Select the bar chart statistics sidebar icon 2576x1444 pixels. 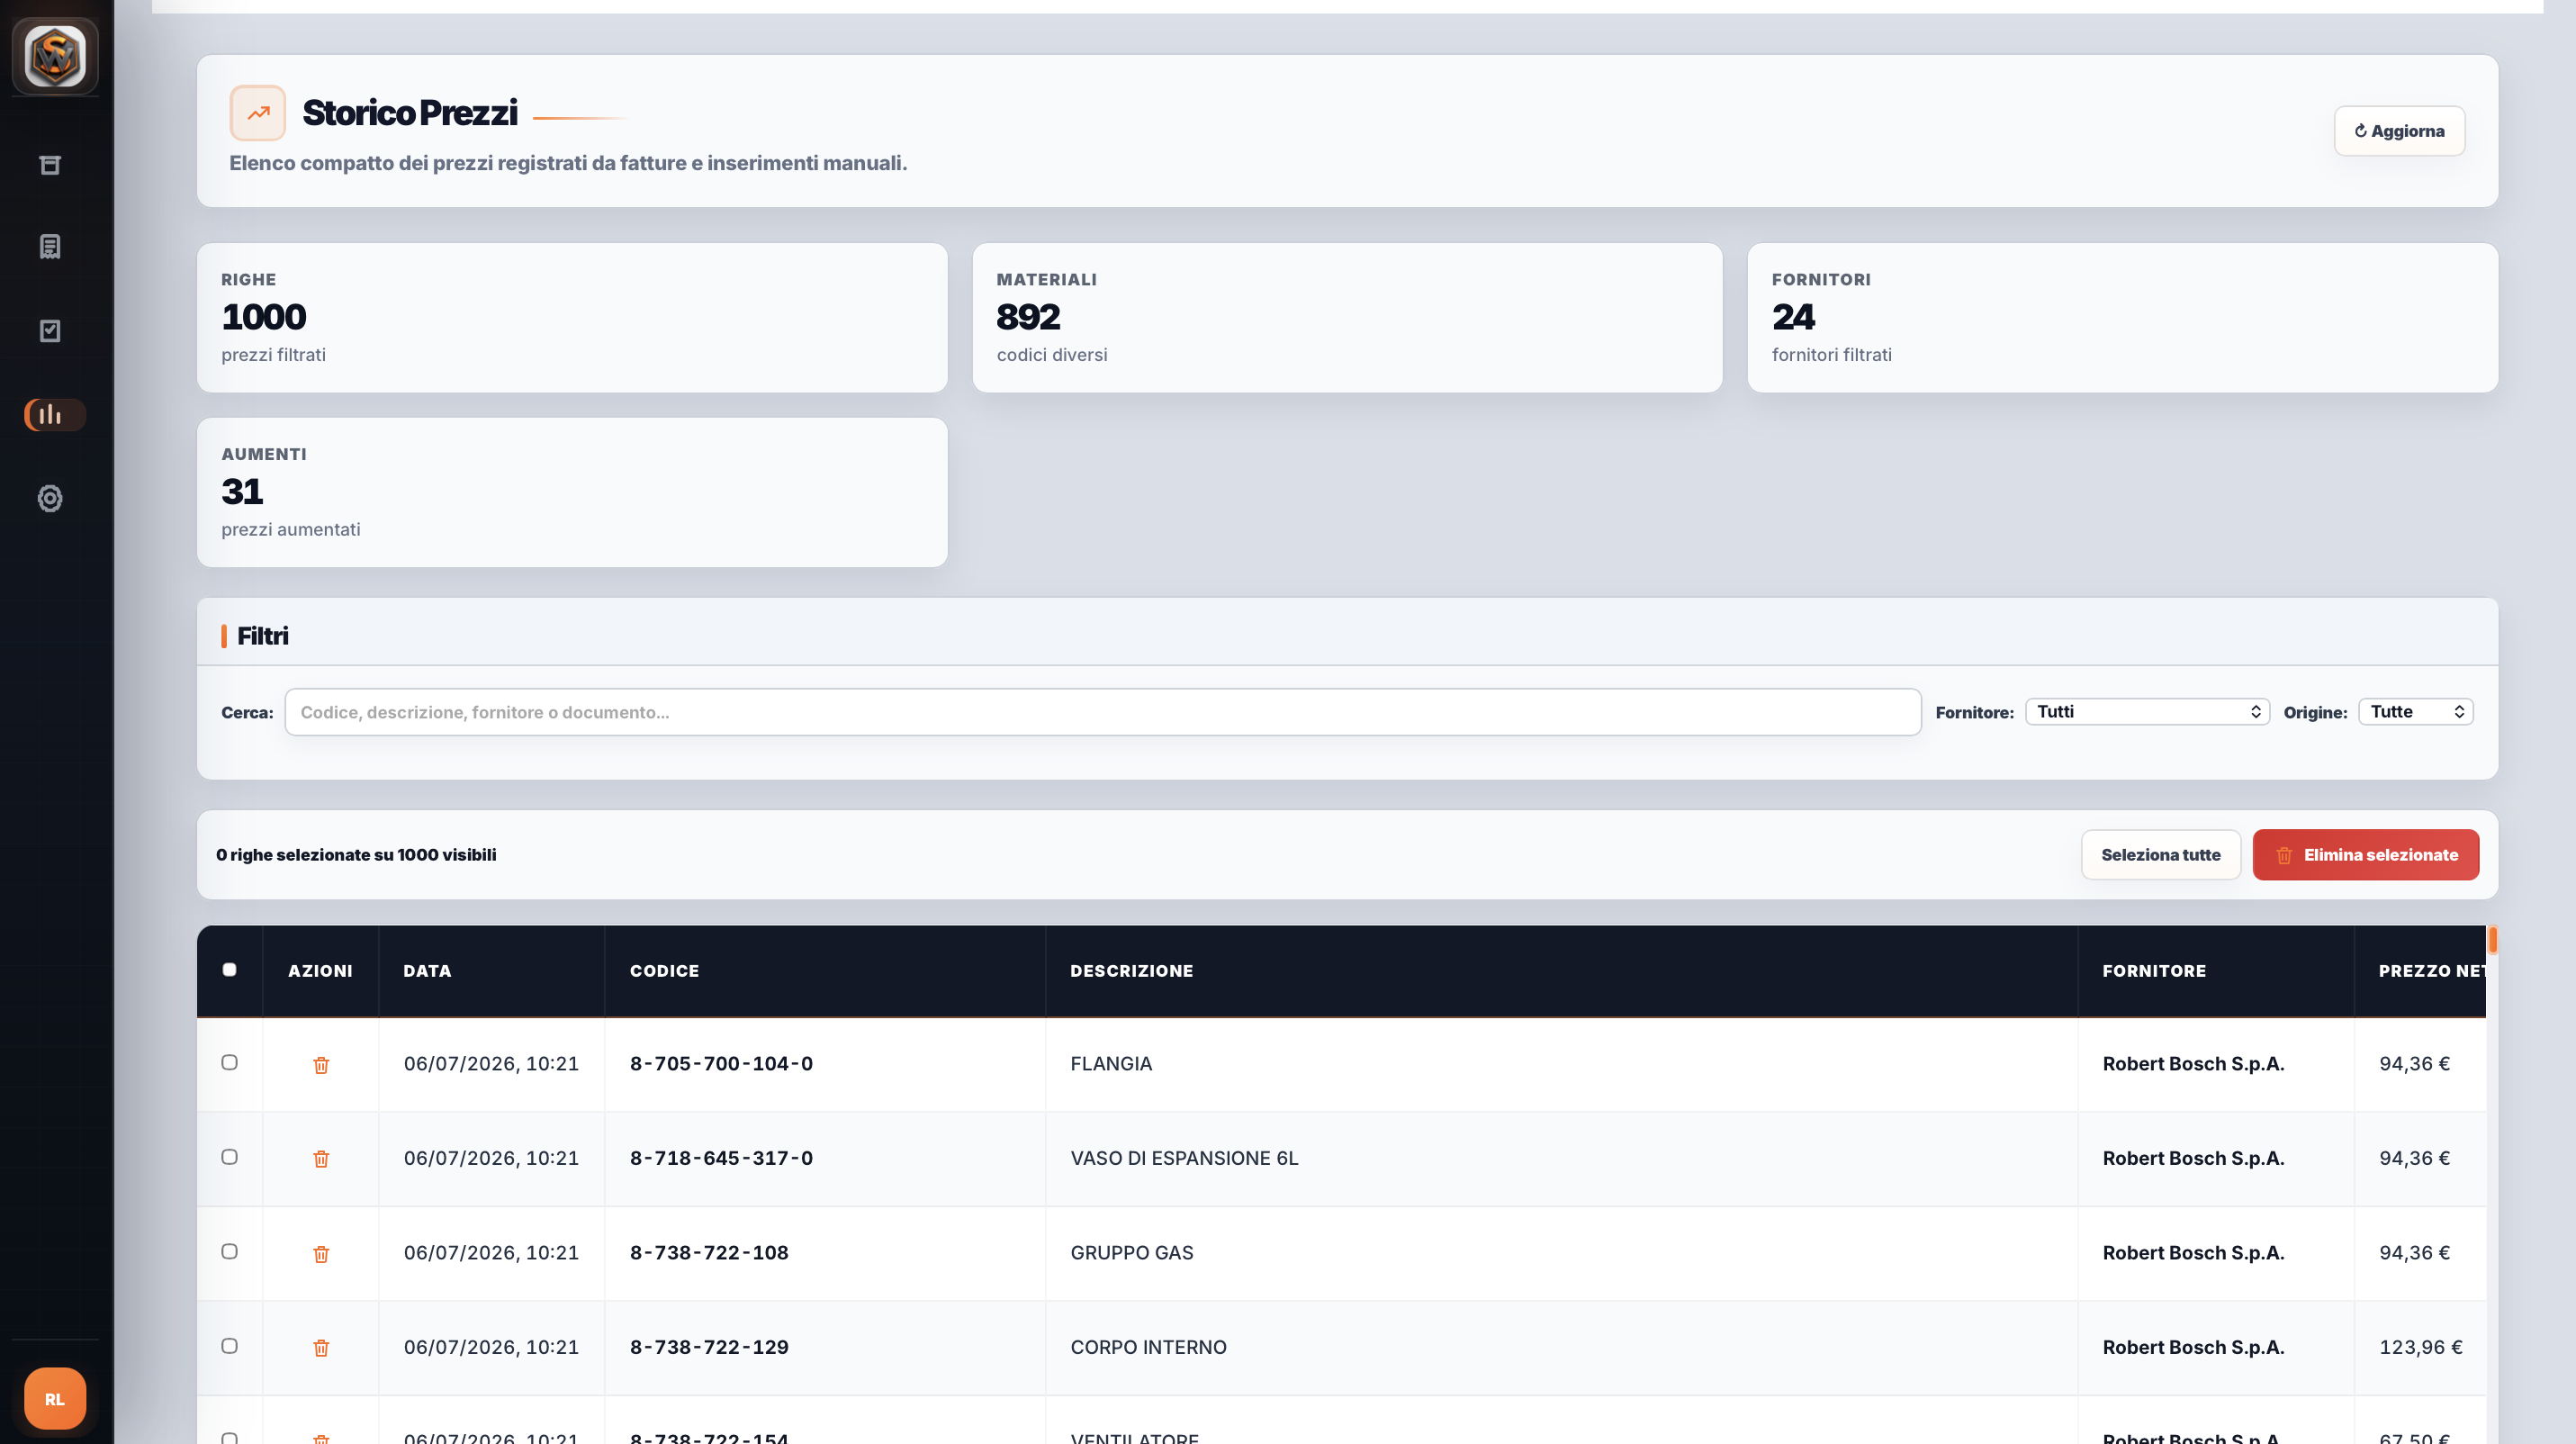(x=54, y=414)
